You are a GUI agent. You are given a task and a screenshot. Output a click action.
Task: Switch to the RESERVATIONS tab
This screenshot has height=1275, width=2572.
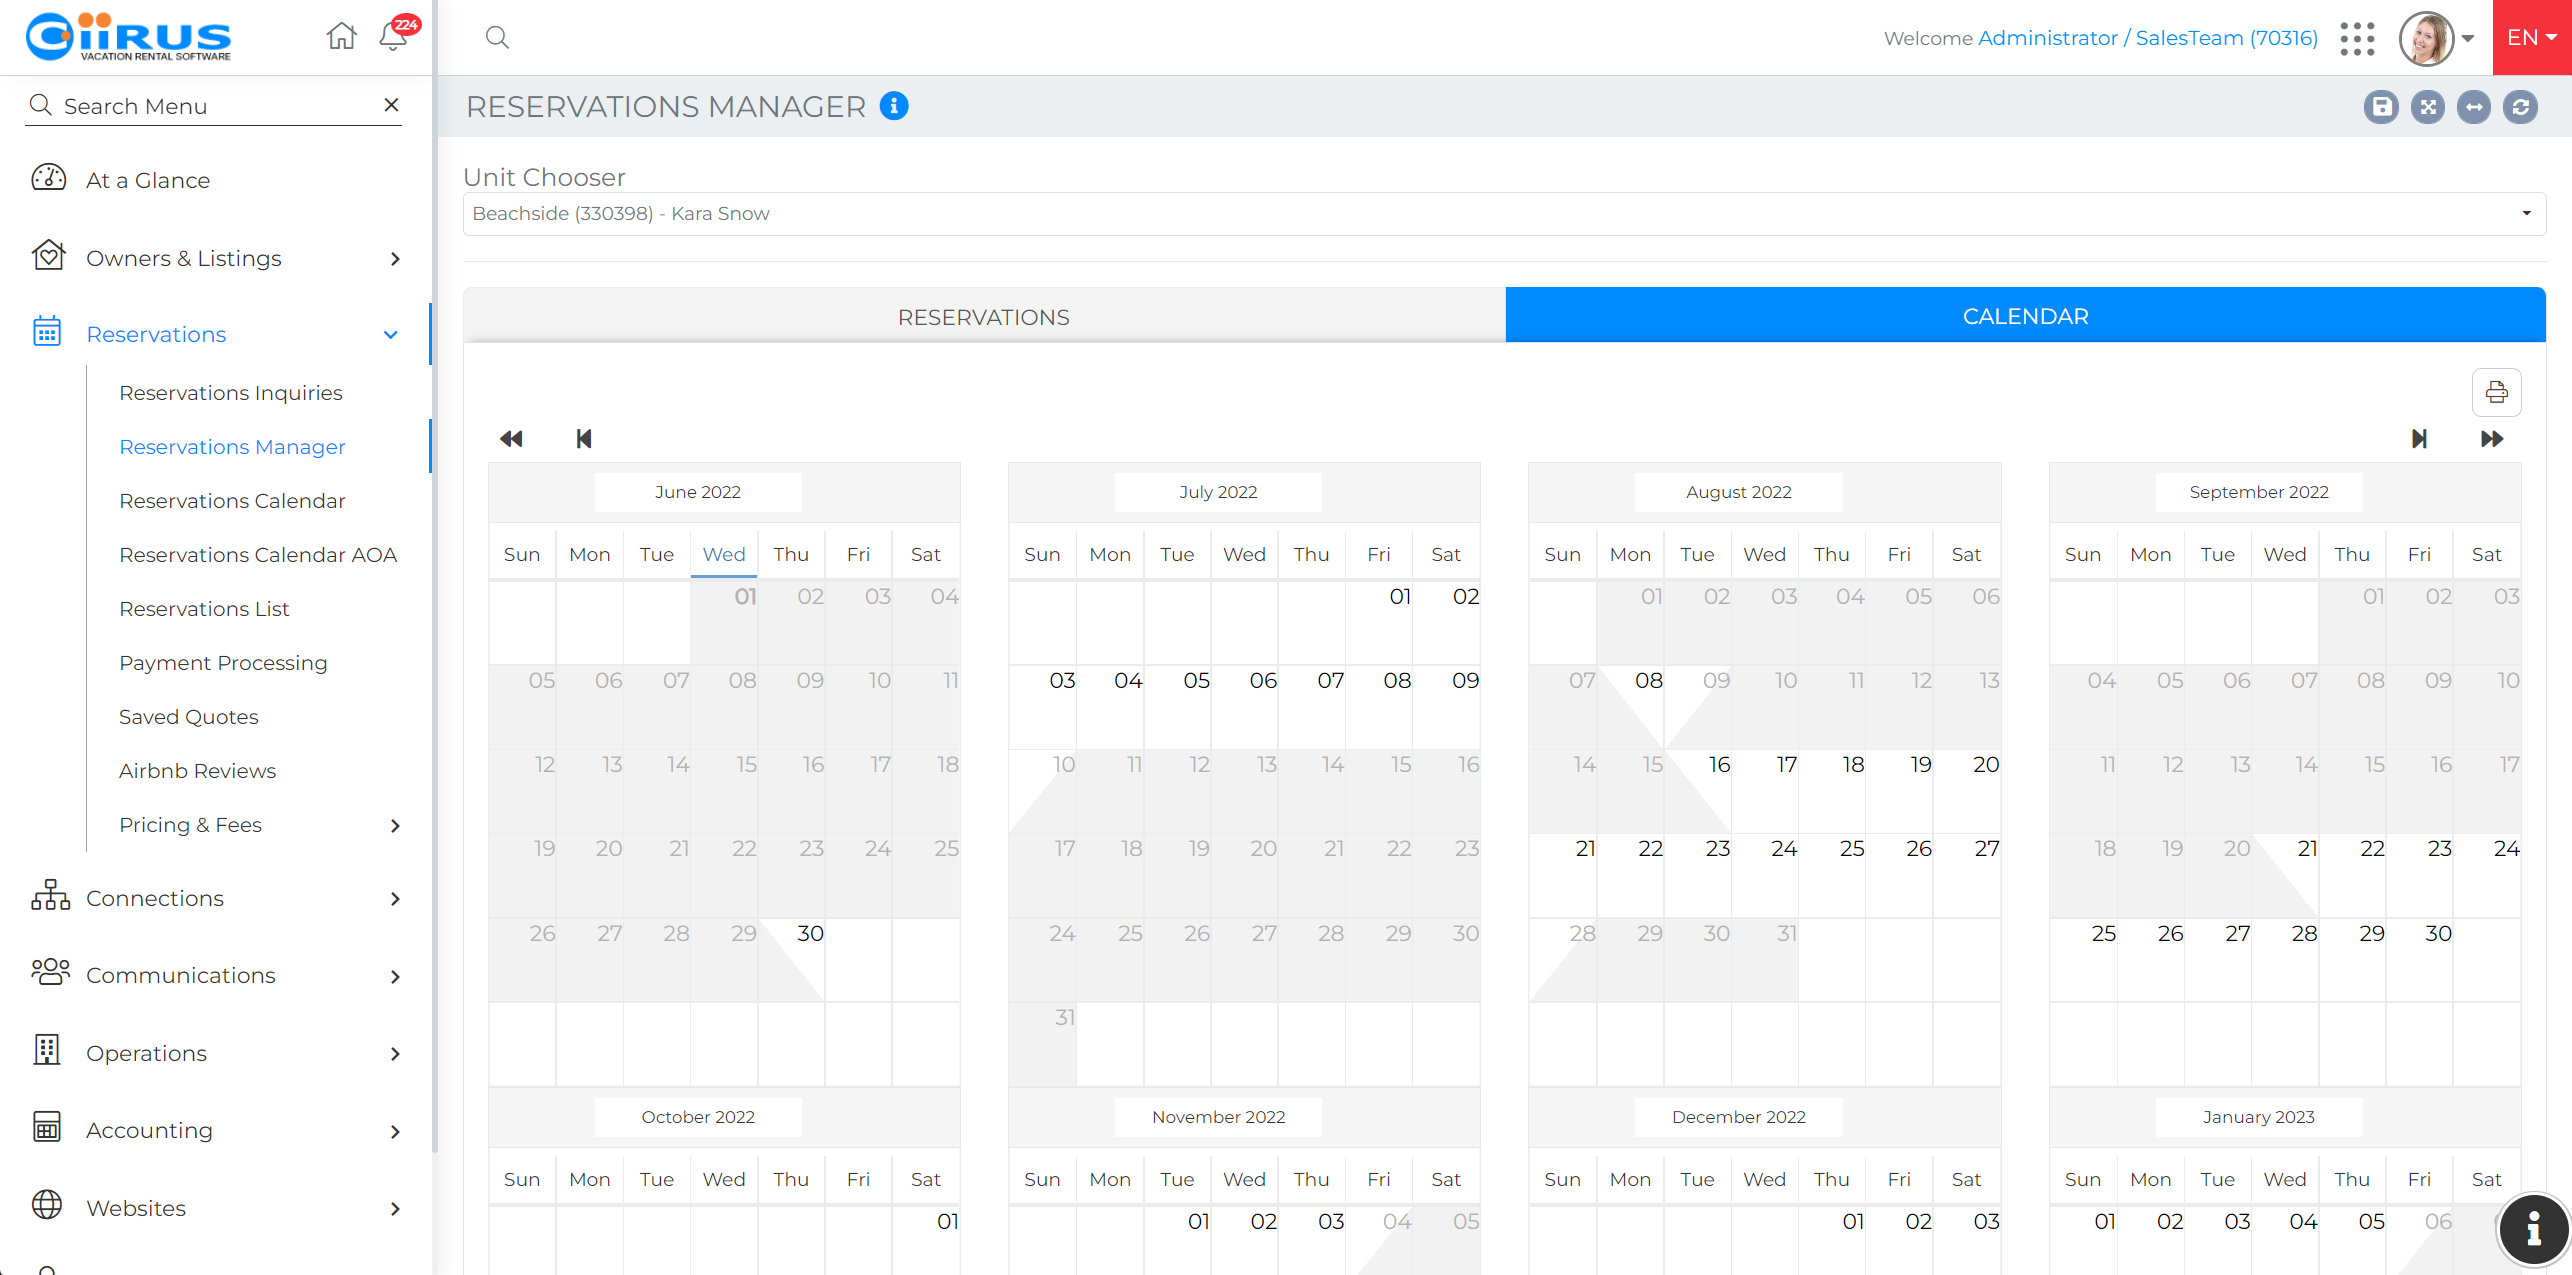pyautogui.click(x=984, y=317)
